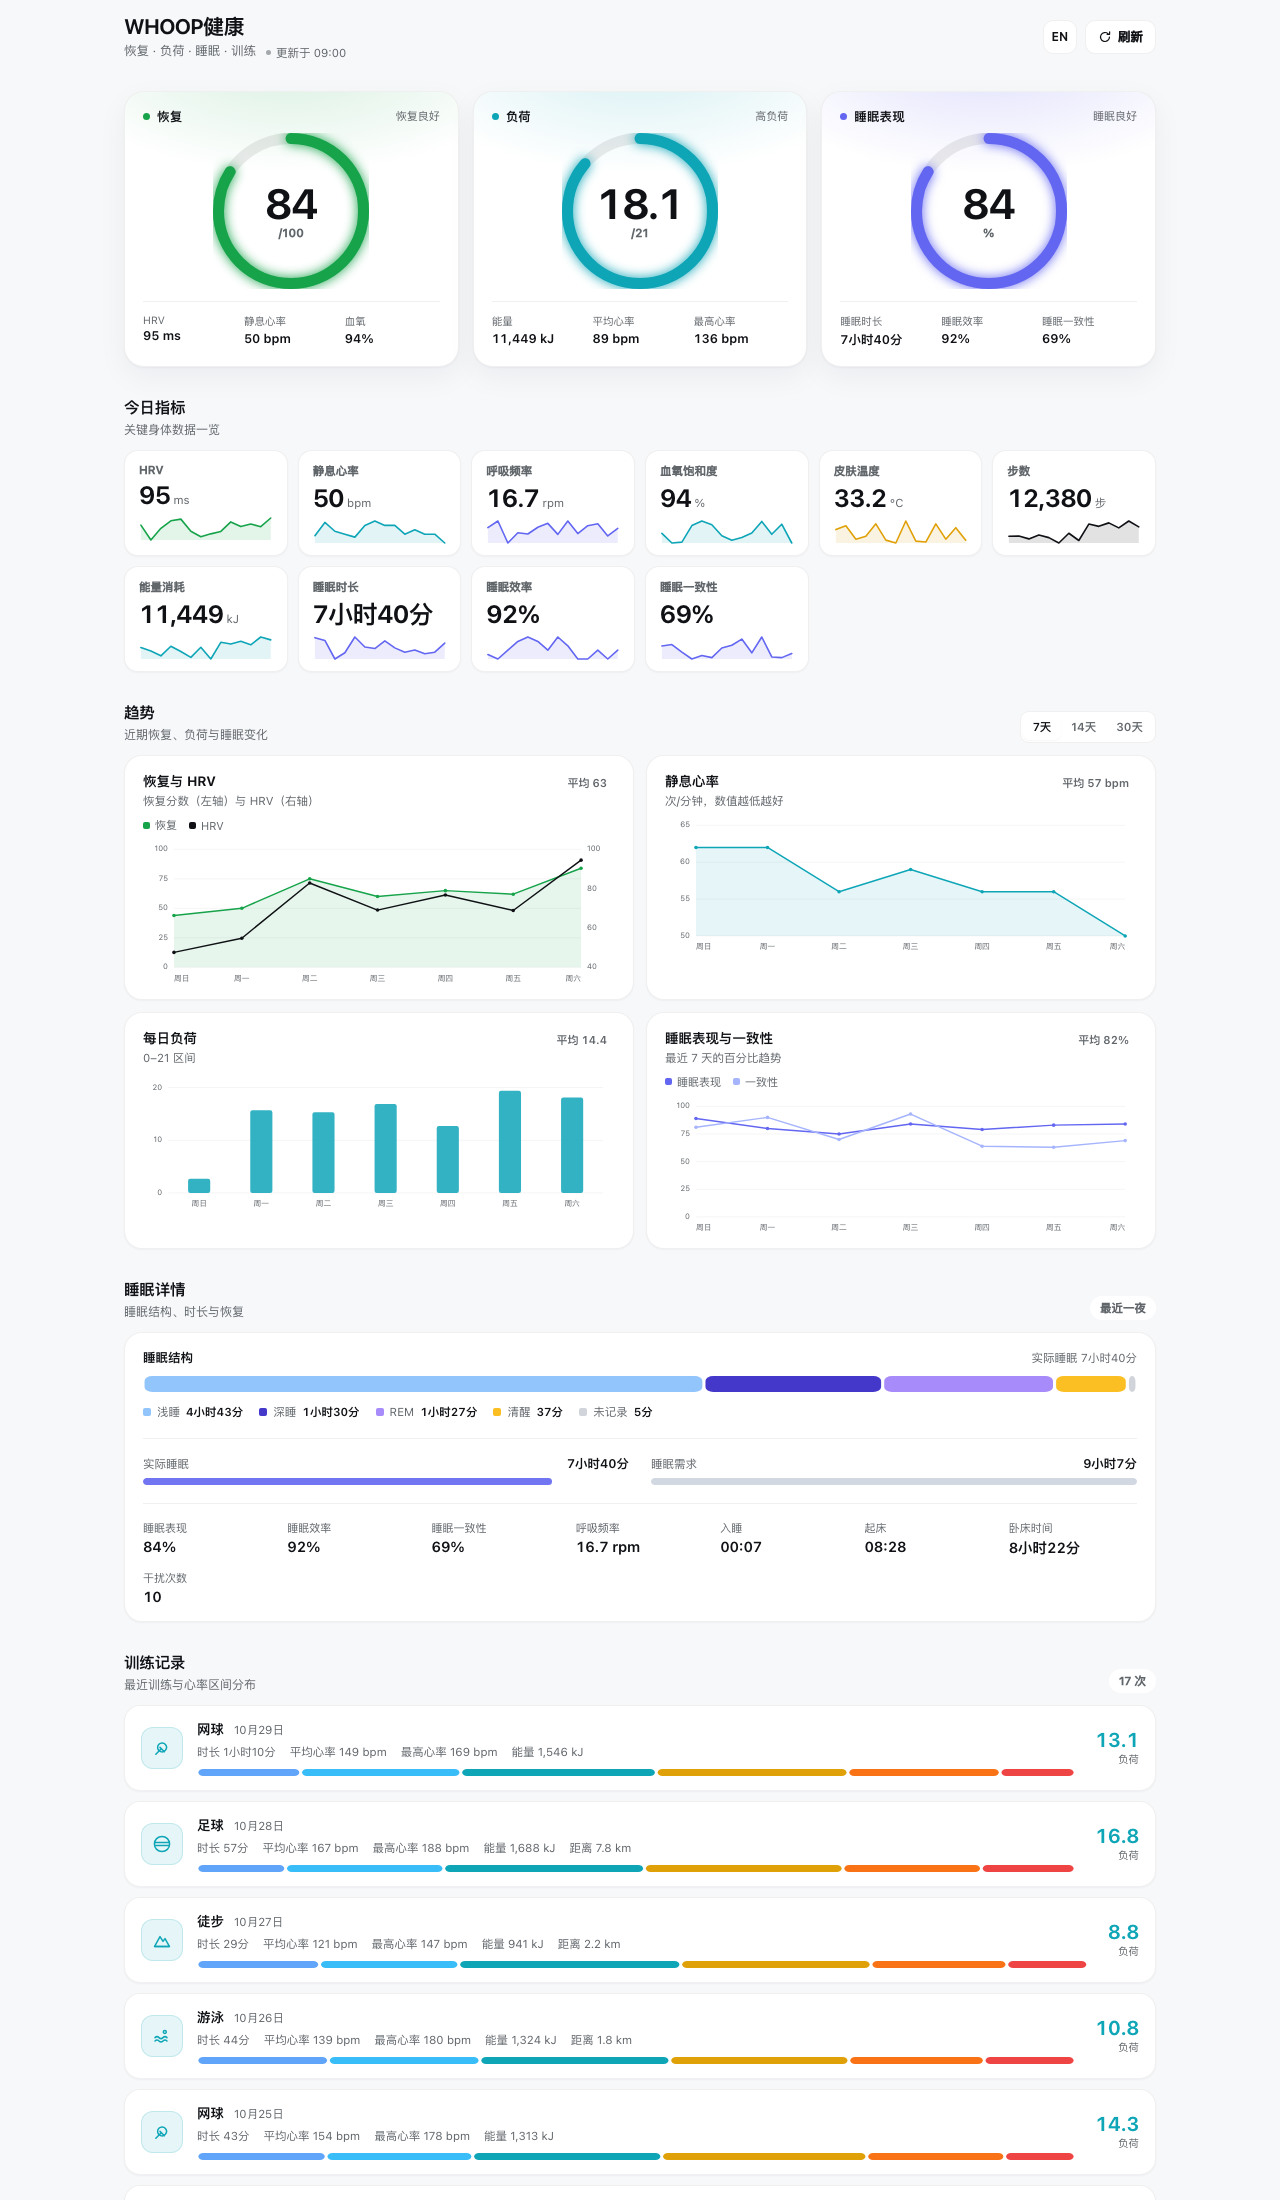Image resolution: width=1280 pixels, height=2200 pixels.
Task: Click the tennis icon for 10月25日 workout
Action: (162, 2132)
